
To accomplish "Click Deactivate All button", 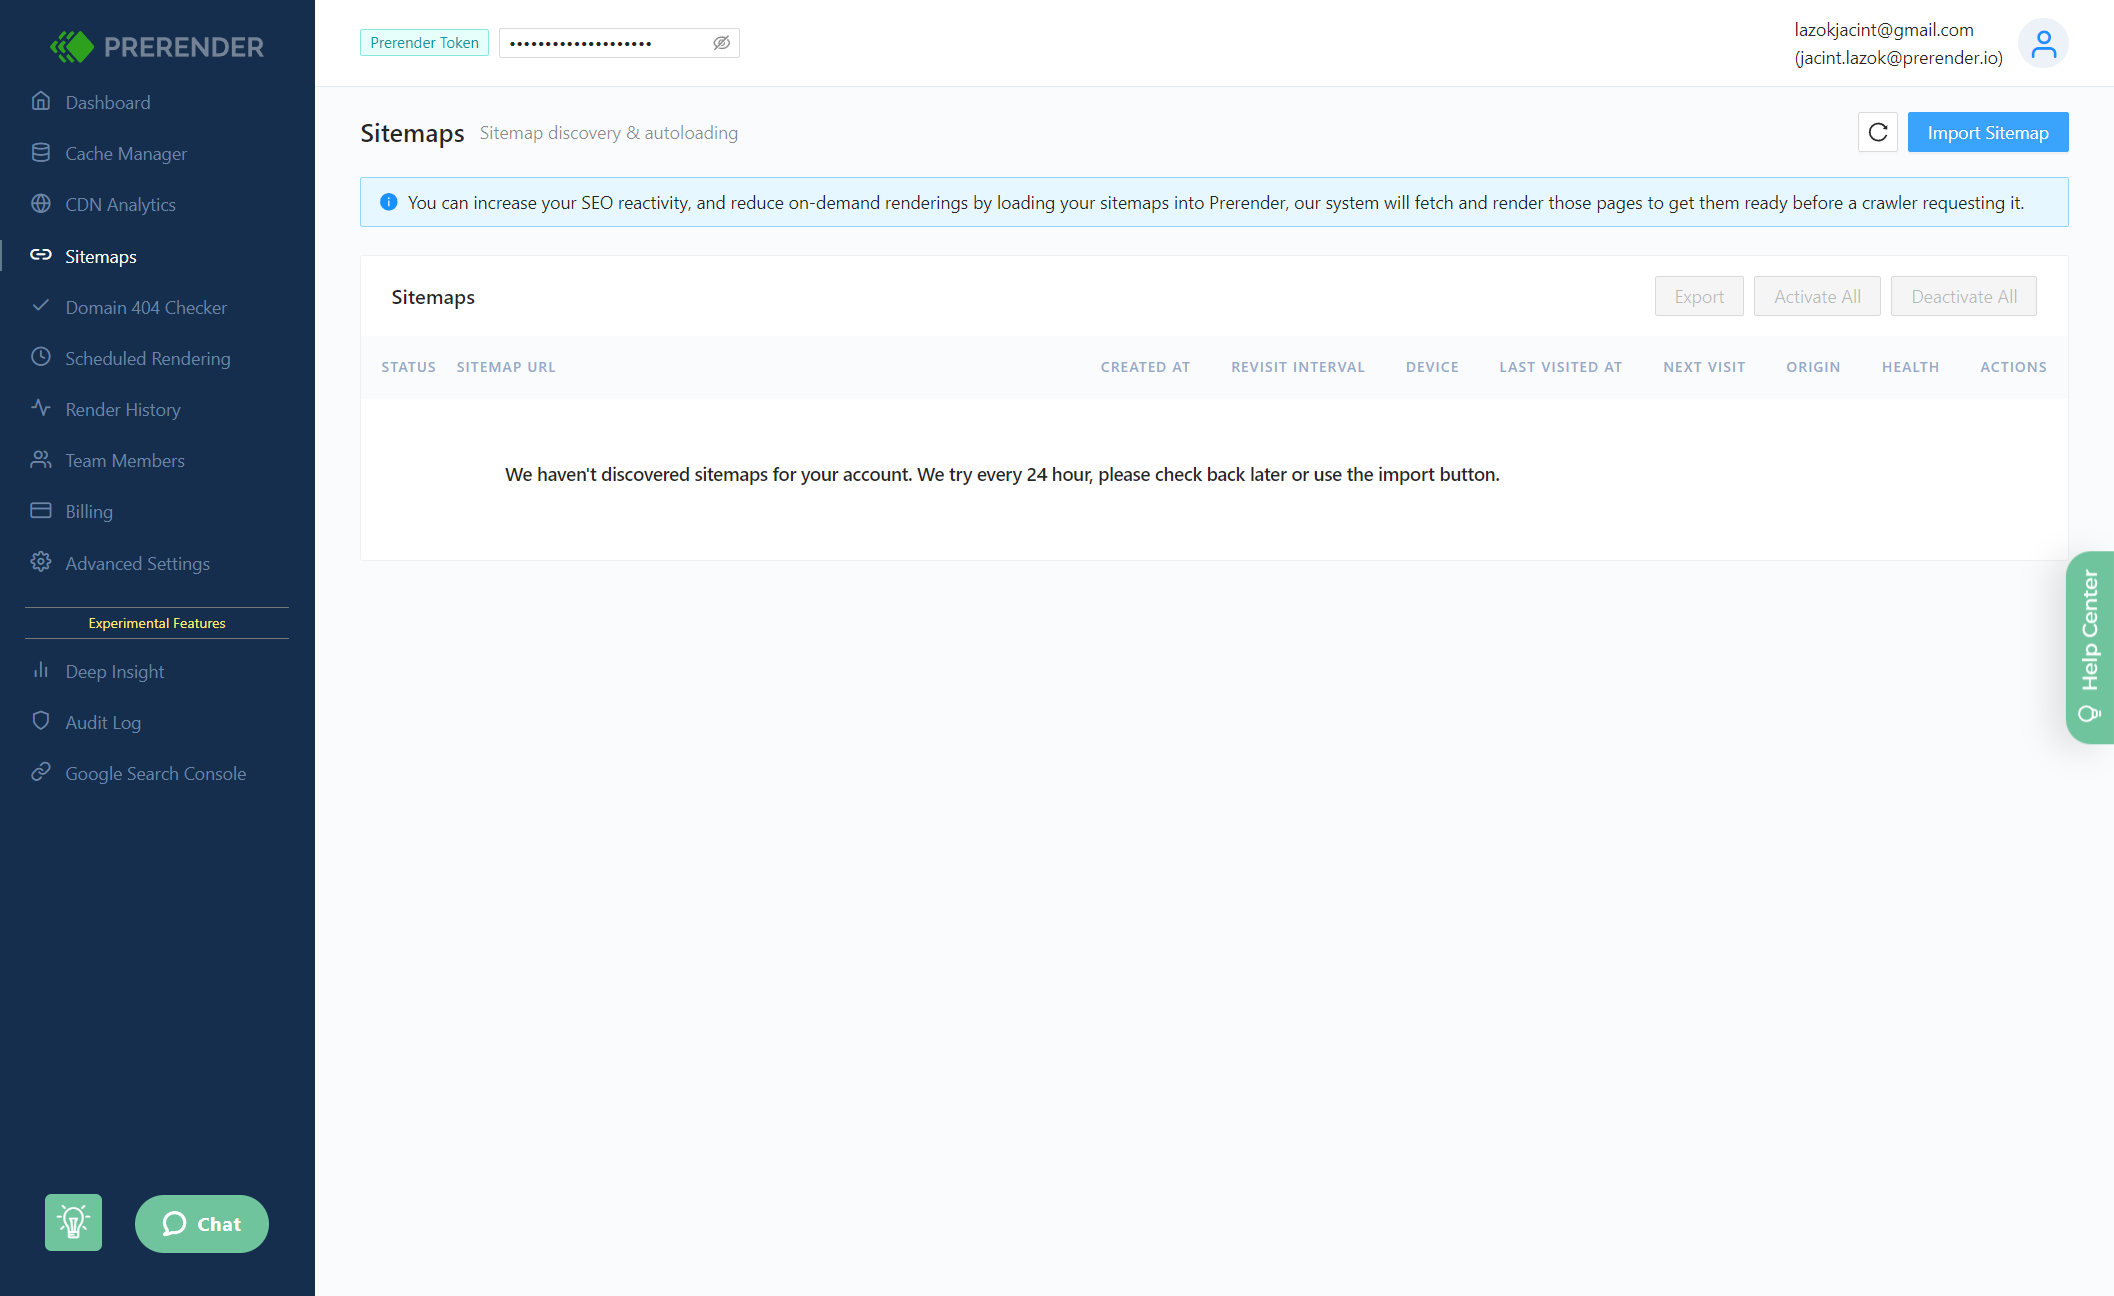I will click(1964, 296).
